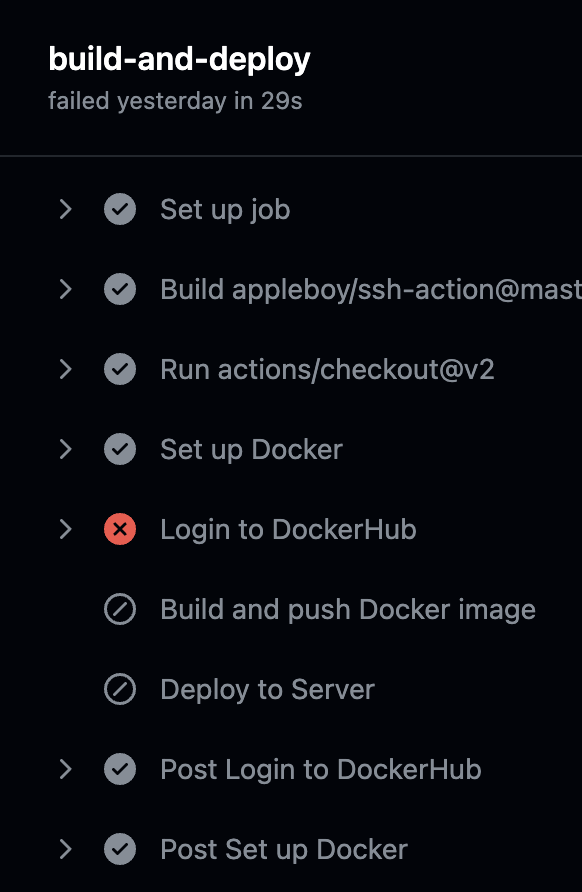Click the red failure icon on Login to DockerHub

[120, 529]
